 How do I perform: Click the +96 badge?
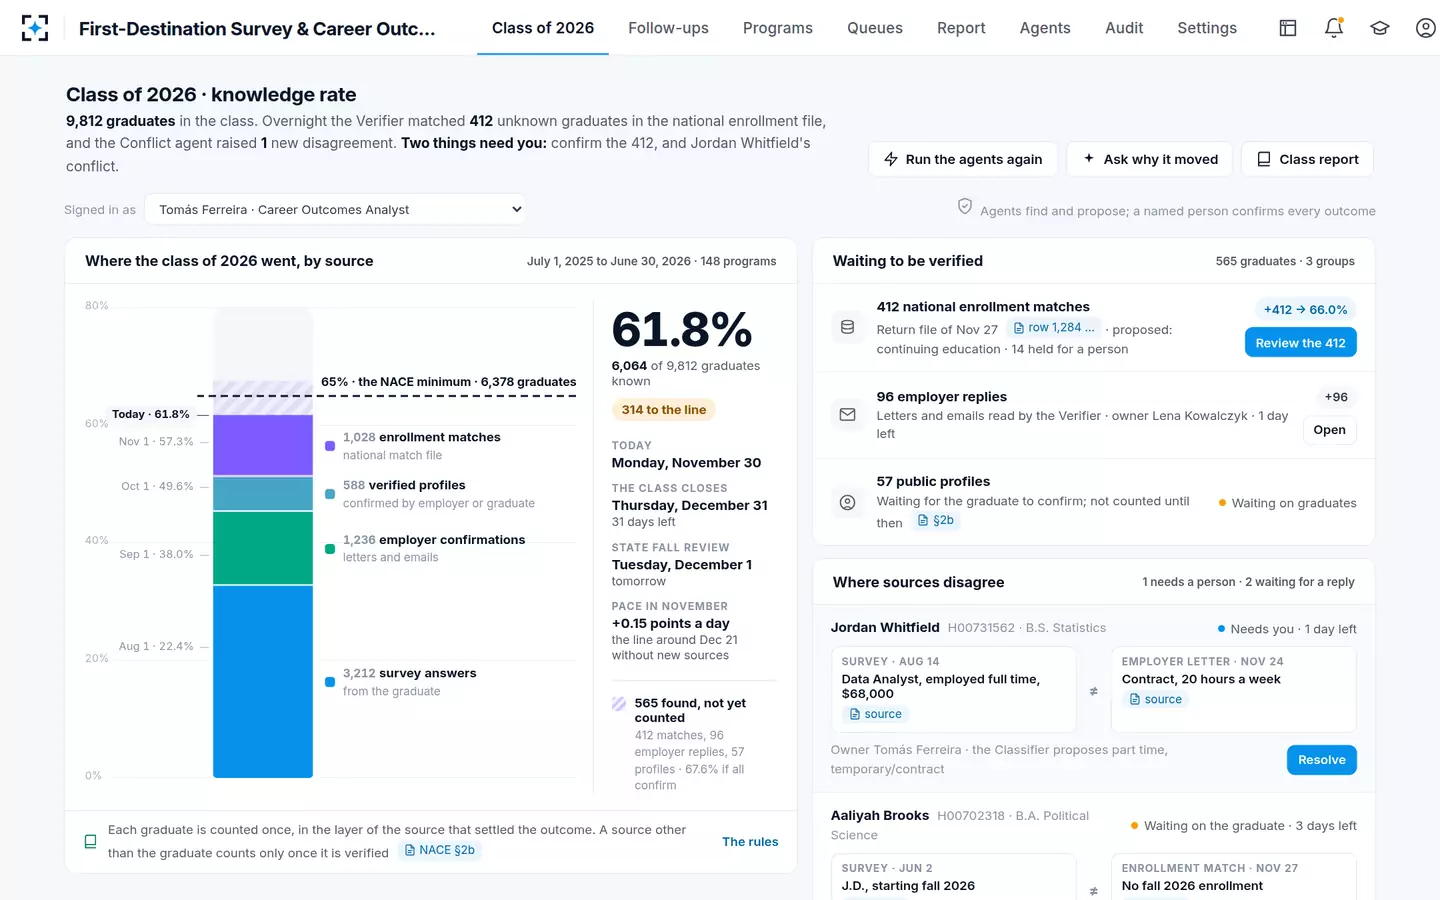pyautogui.click(x=1336, y=397)
